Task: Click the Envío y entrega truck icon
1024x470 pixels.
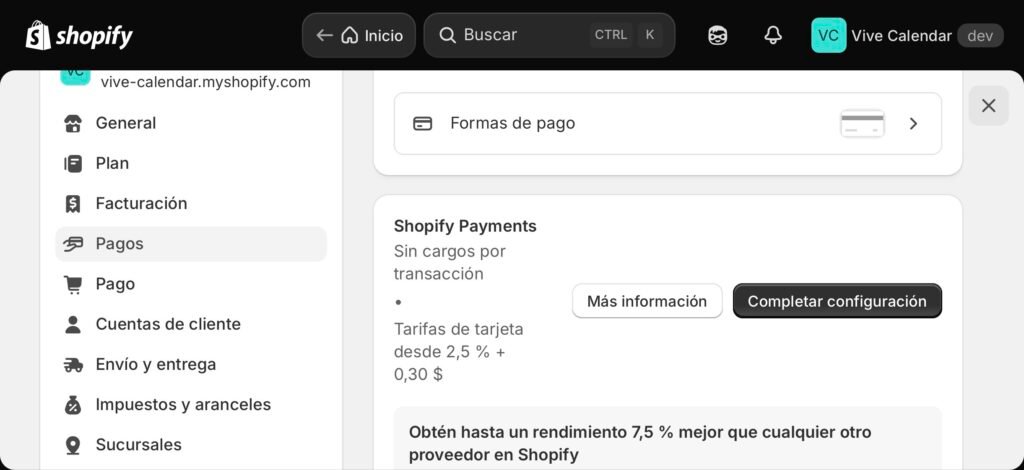Action: pyautogui.click(x=73, y=365)
